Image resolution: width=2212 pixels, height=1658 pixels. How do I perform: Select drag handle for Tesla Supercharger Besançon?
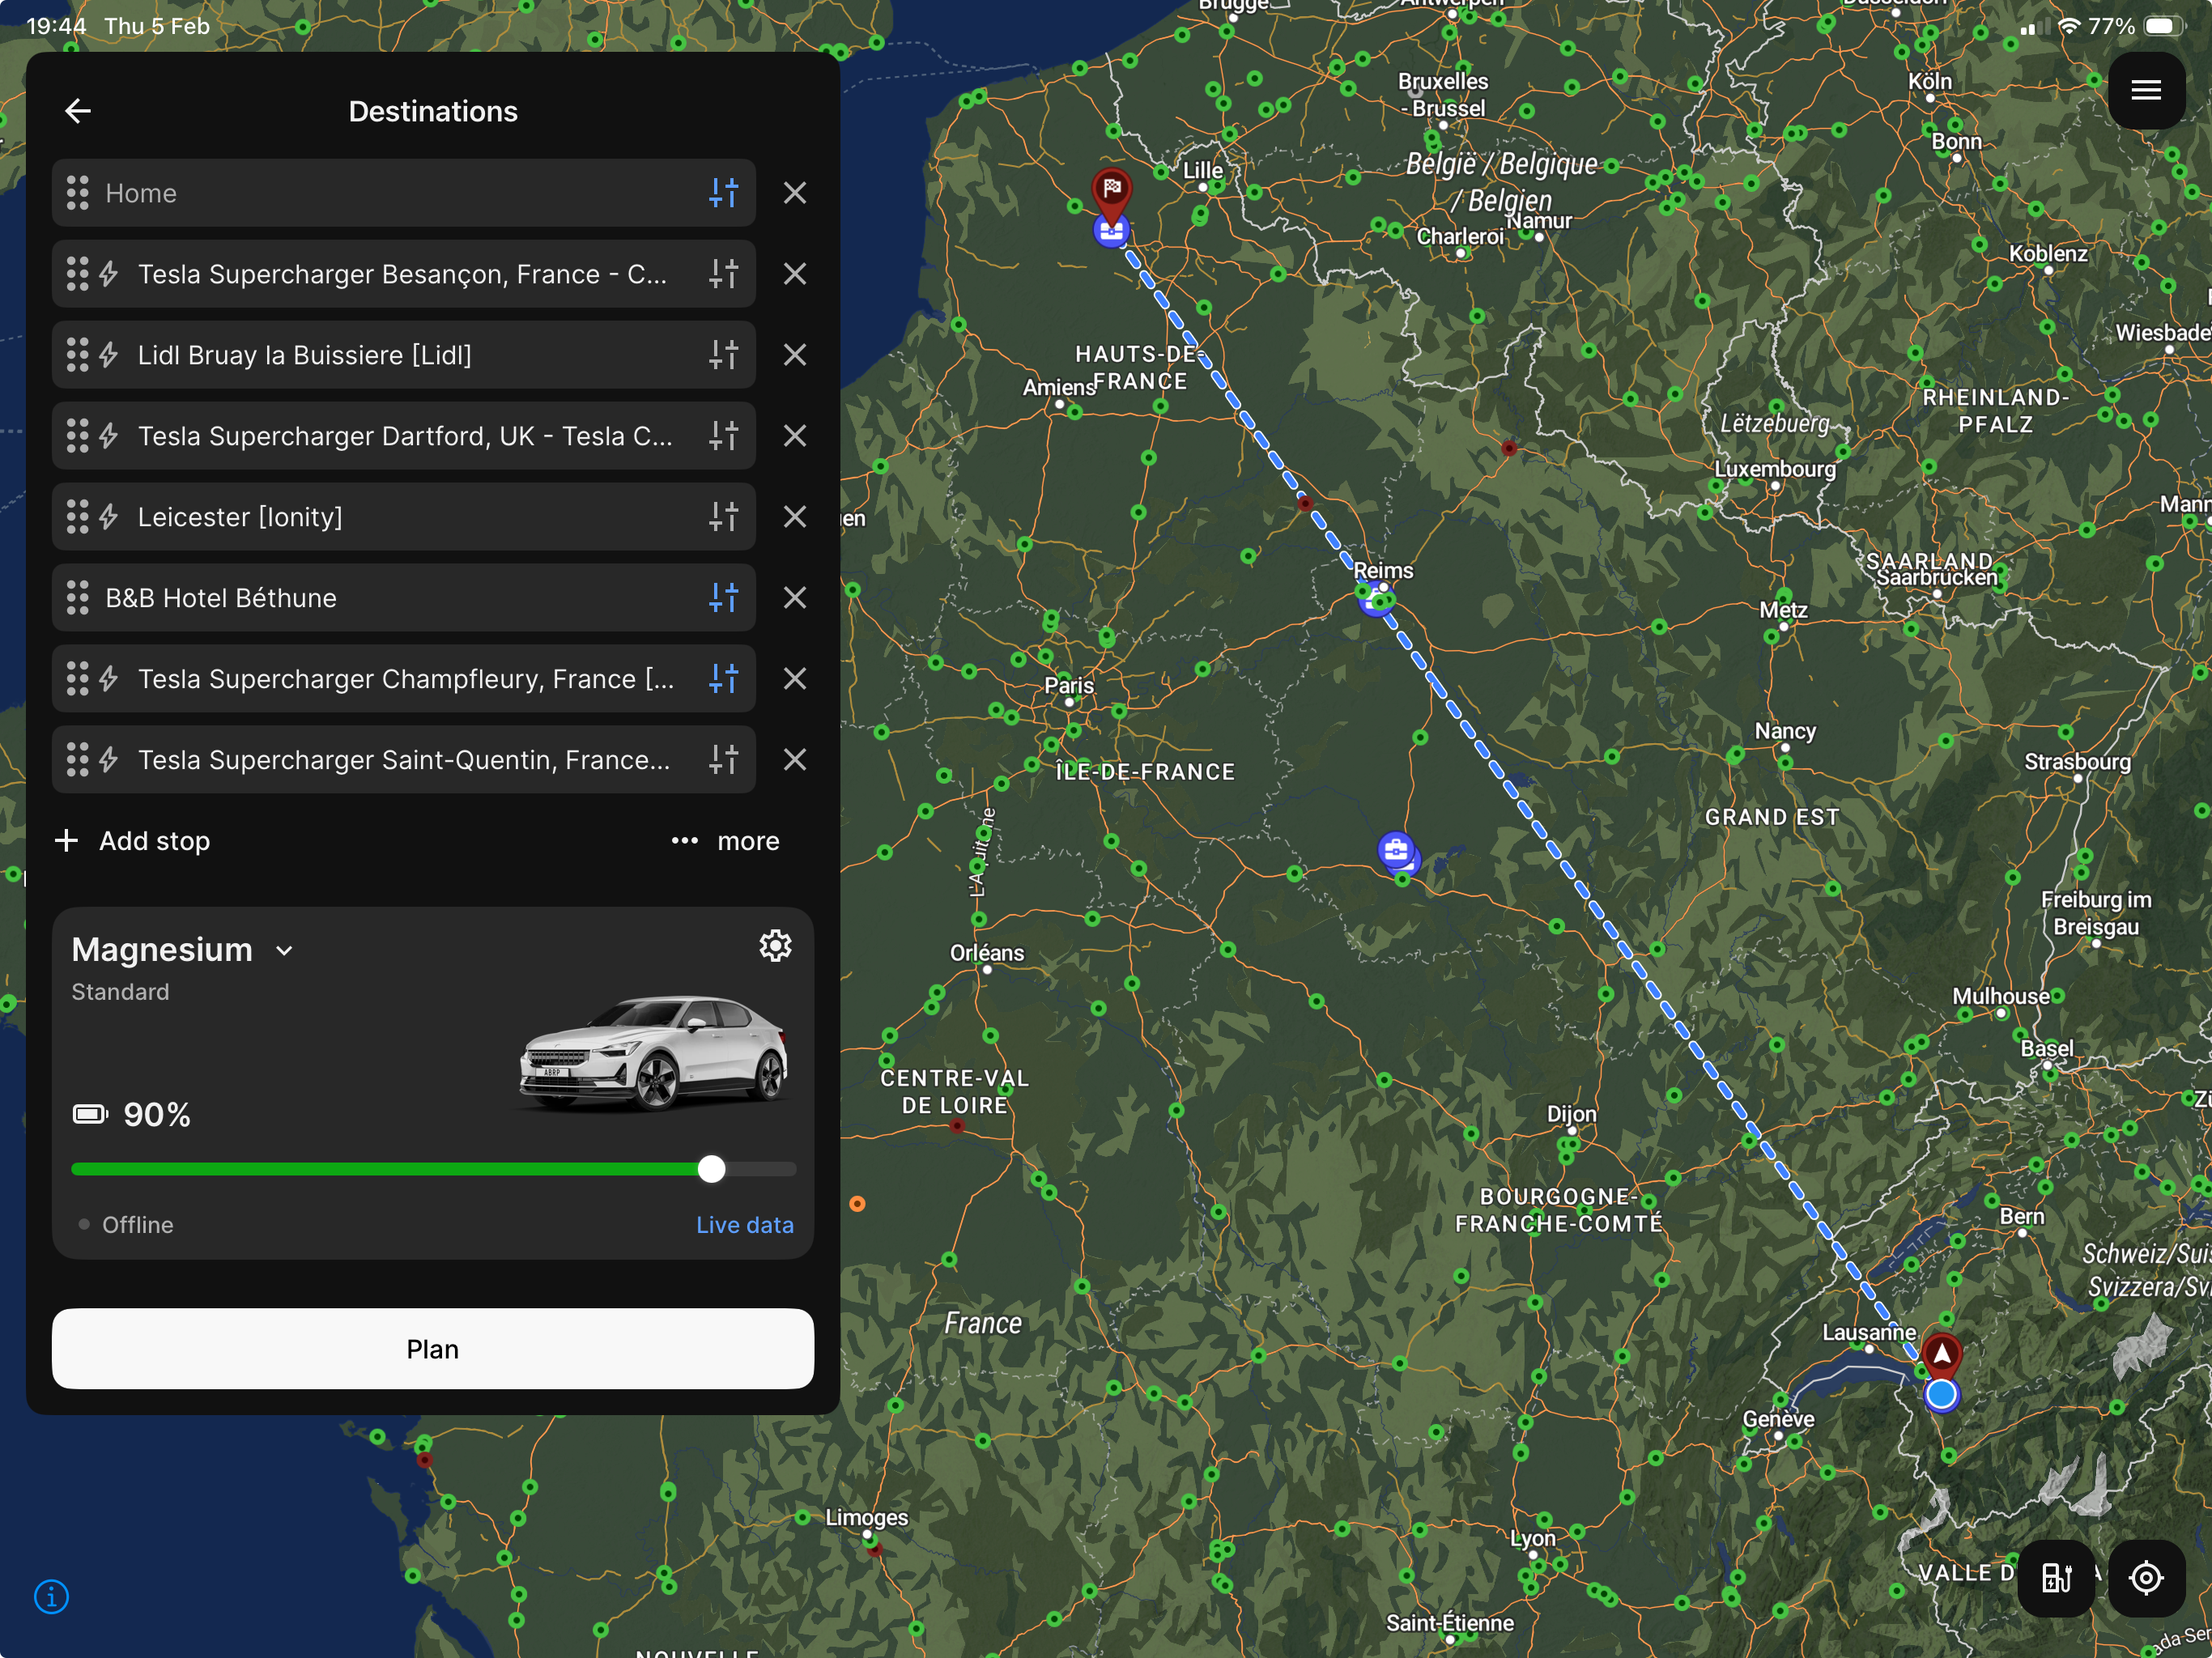click(x=77, y=274)
